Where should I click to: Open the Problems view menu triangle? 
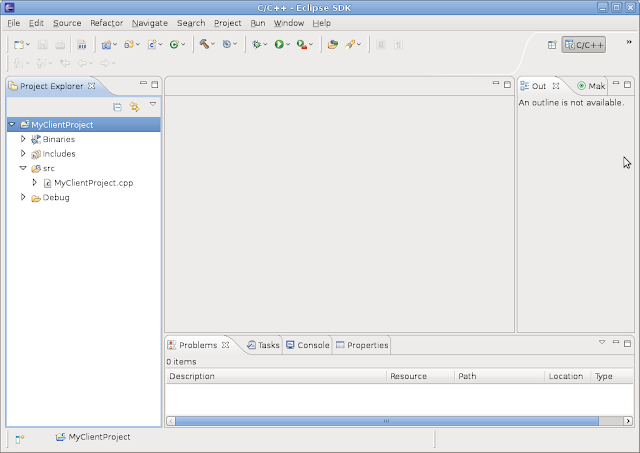tap(602, 342)
